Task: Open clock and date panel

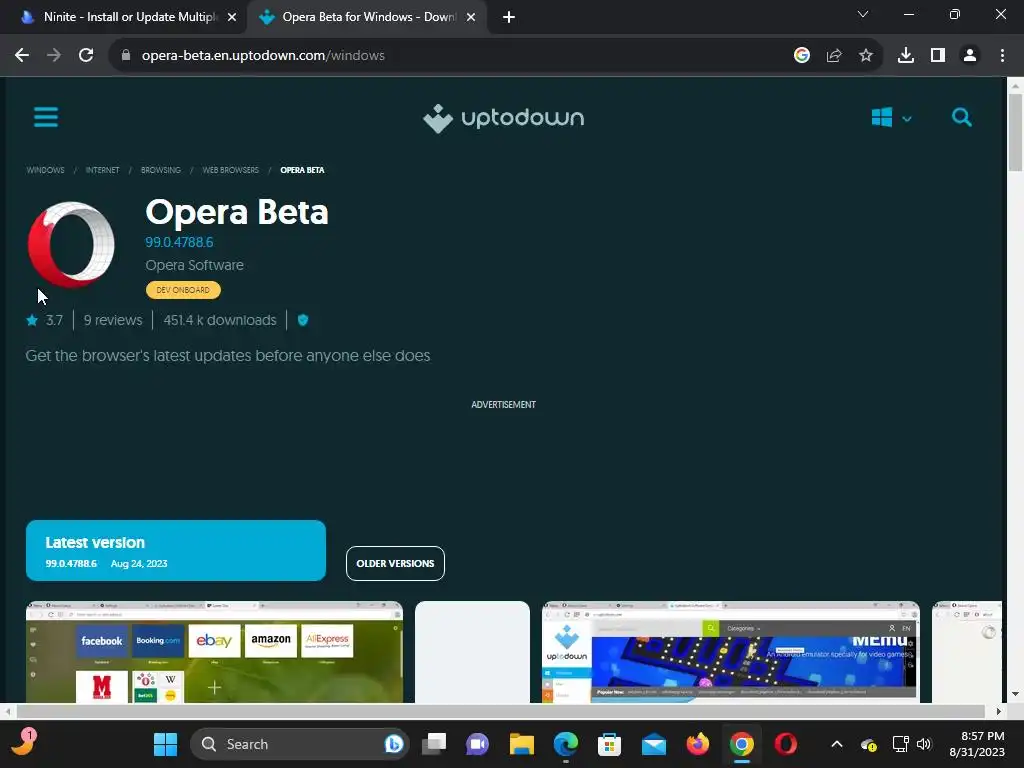Action: tap(977, 744)
